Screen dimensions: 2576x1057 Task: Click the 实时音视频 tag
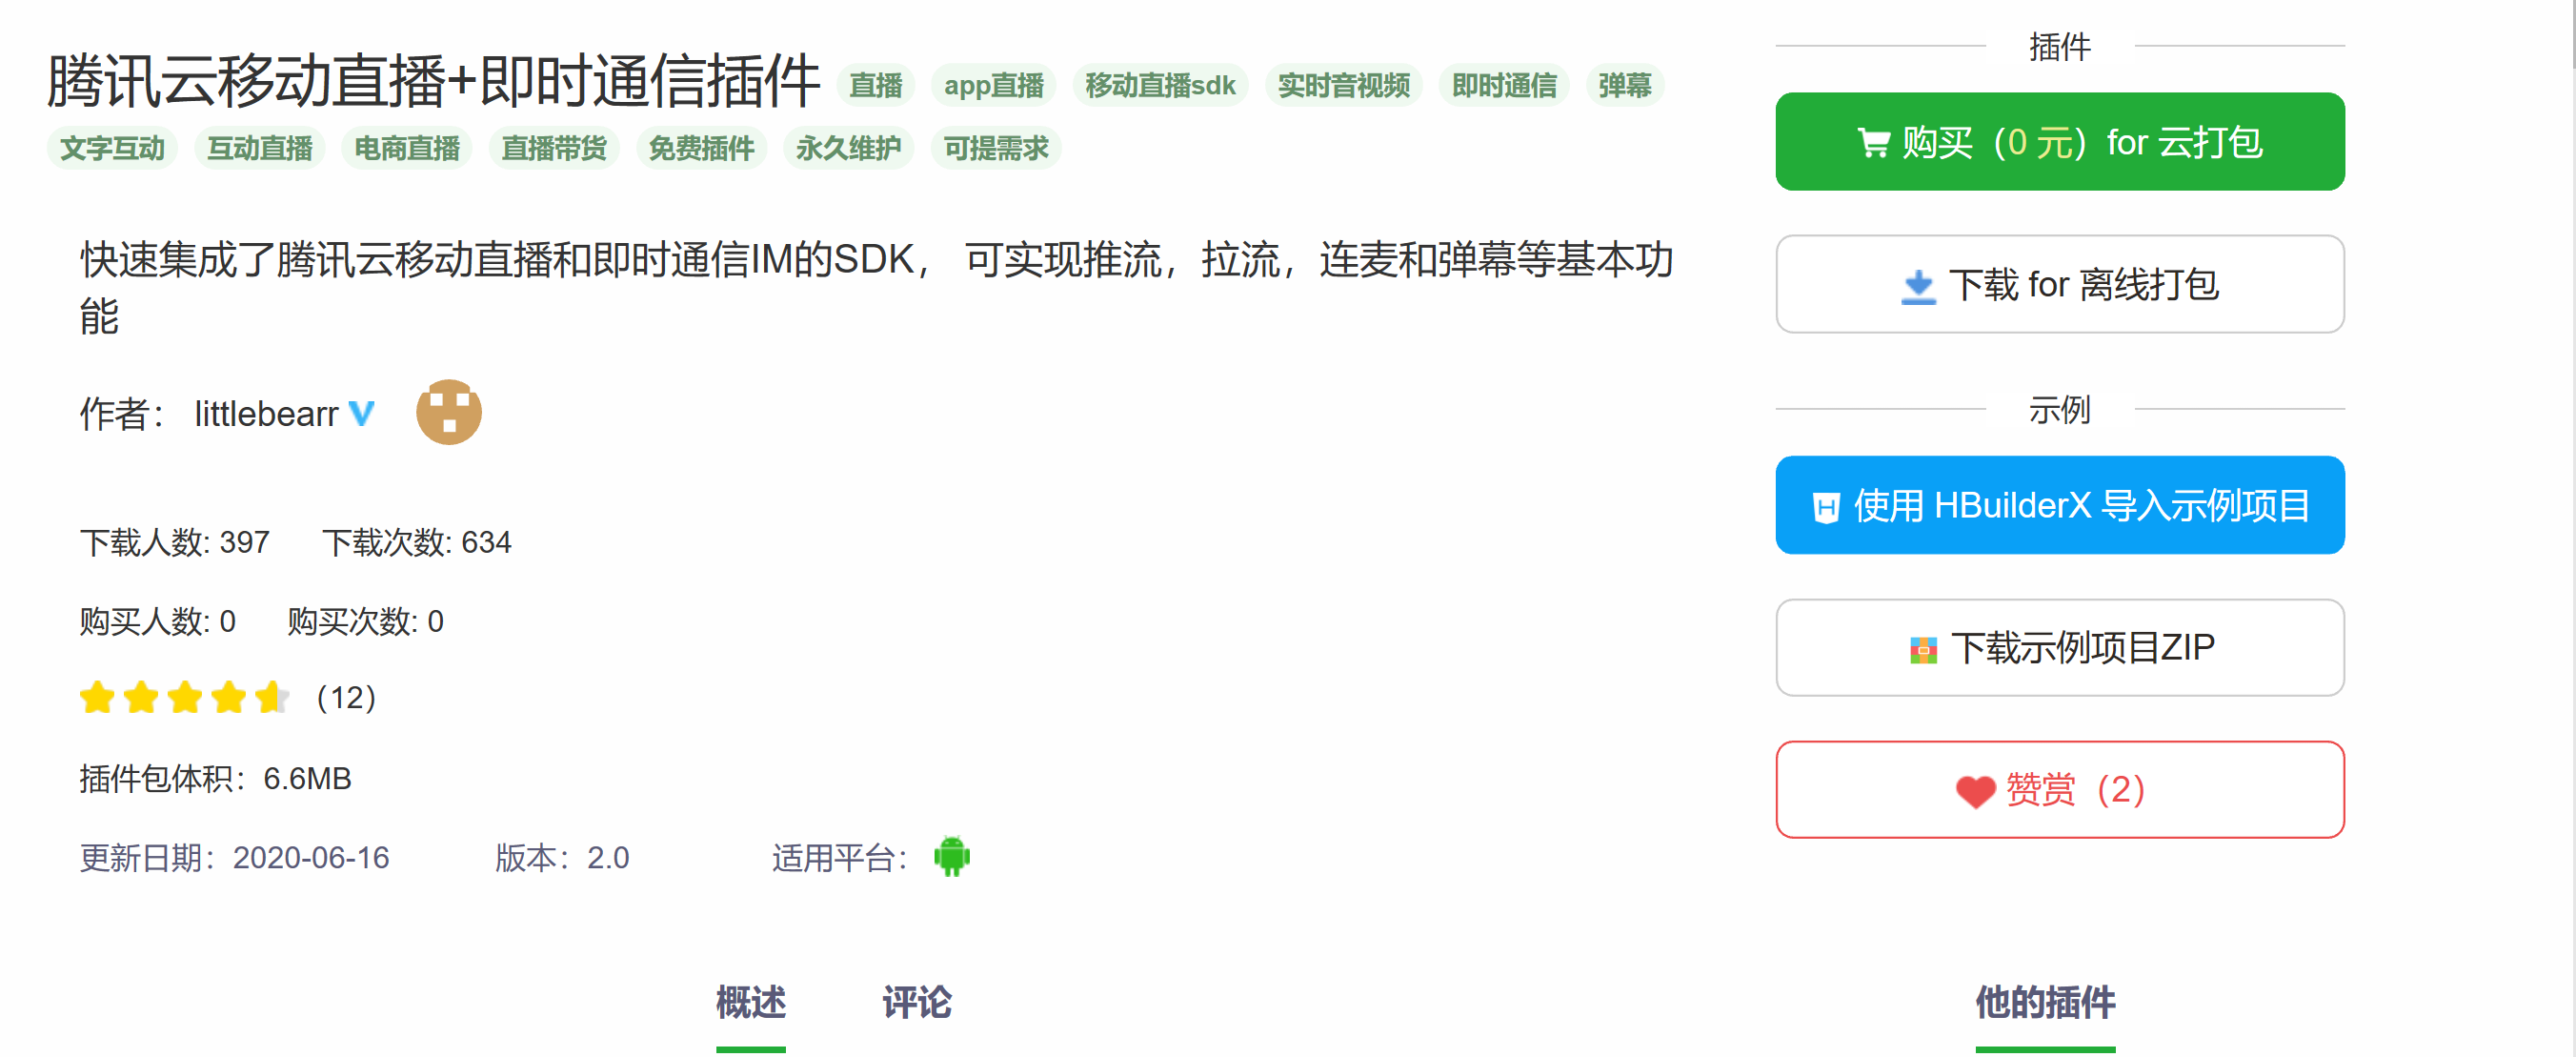tap(1343, 85)
